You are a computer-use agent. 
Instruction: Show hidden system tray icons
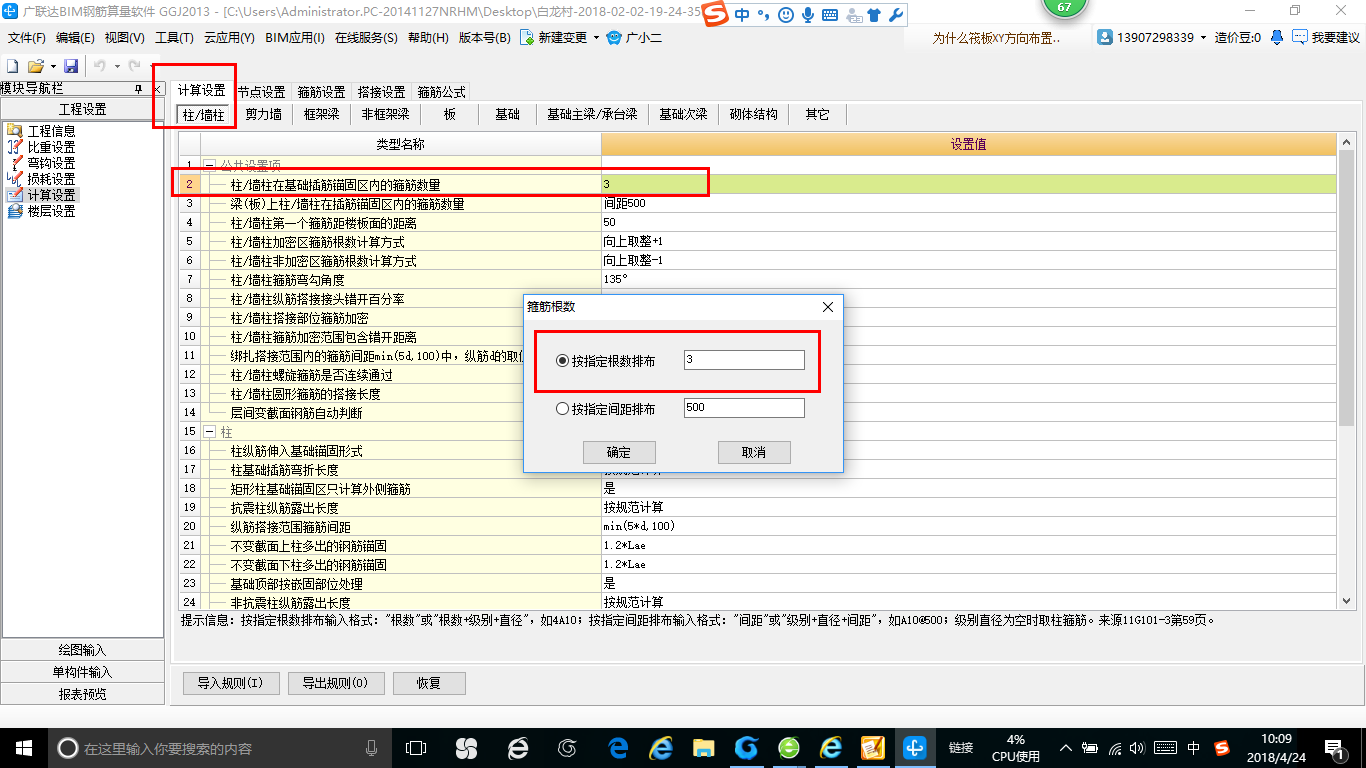[1066, 748]
